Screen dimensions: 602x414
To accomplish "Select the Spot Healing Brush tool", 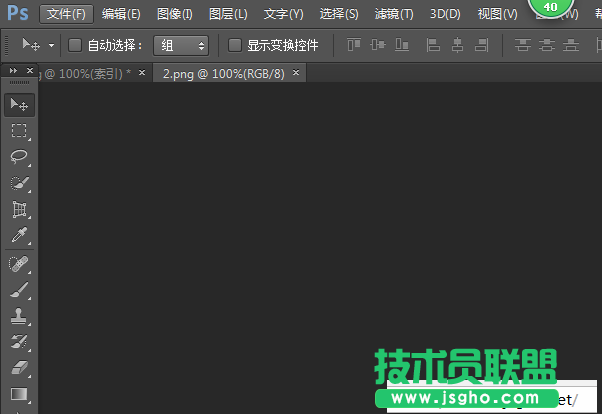I will pyautogui.click(x=19, y=264).
